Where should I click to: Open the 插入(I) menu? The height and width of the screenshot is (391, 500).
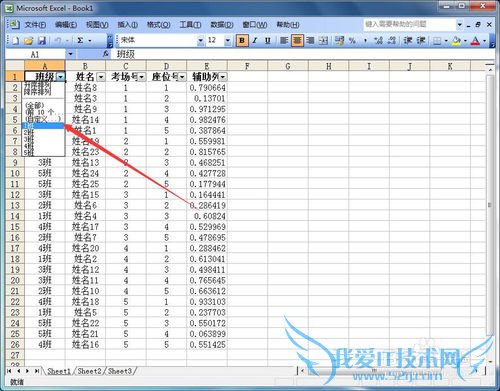[x=128, y=25]
